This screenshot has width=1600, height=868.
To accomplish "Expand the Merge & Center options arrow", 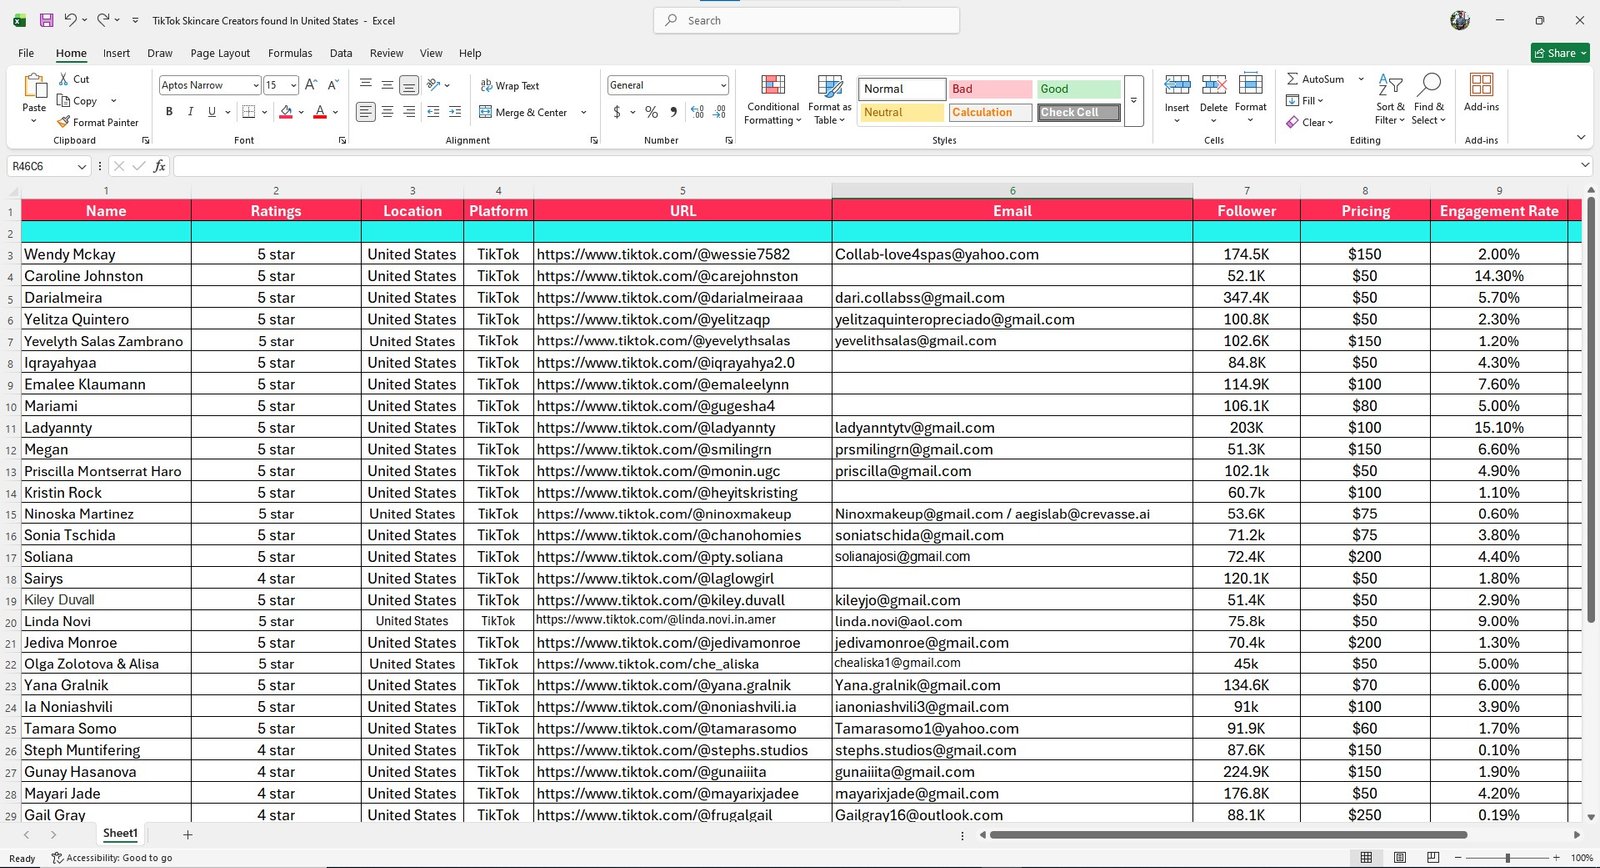I will coord(584,112).
